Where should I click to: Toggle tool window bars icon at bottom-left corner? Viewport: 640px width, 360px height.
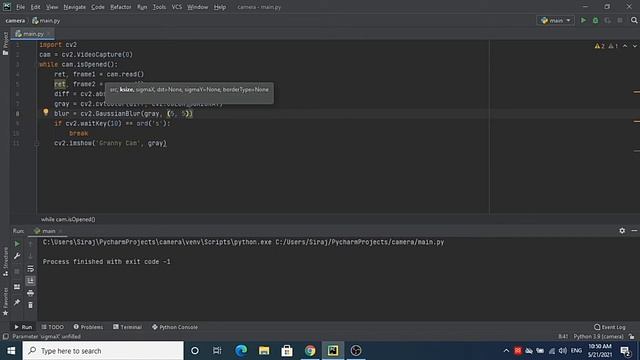[5, 336]
